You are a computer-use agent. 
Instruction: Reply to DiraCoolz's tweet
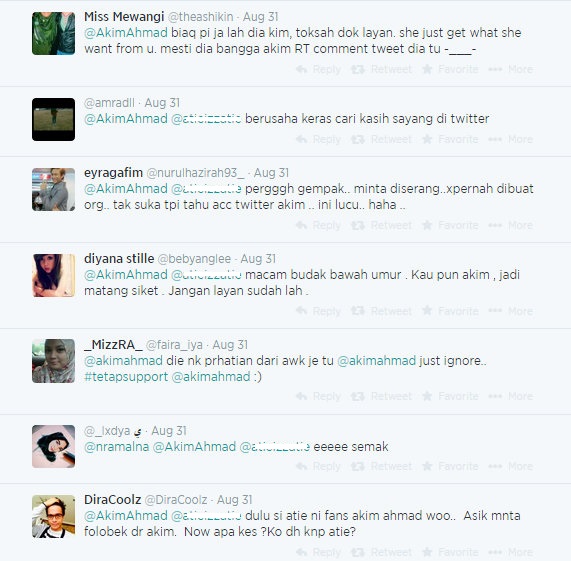click(x=318, y=552)
